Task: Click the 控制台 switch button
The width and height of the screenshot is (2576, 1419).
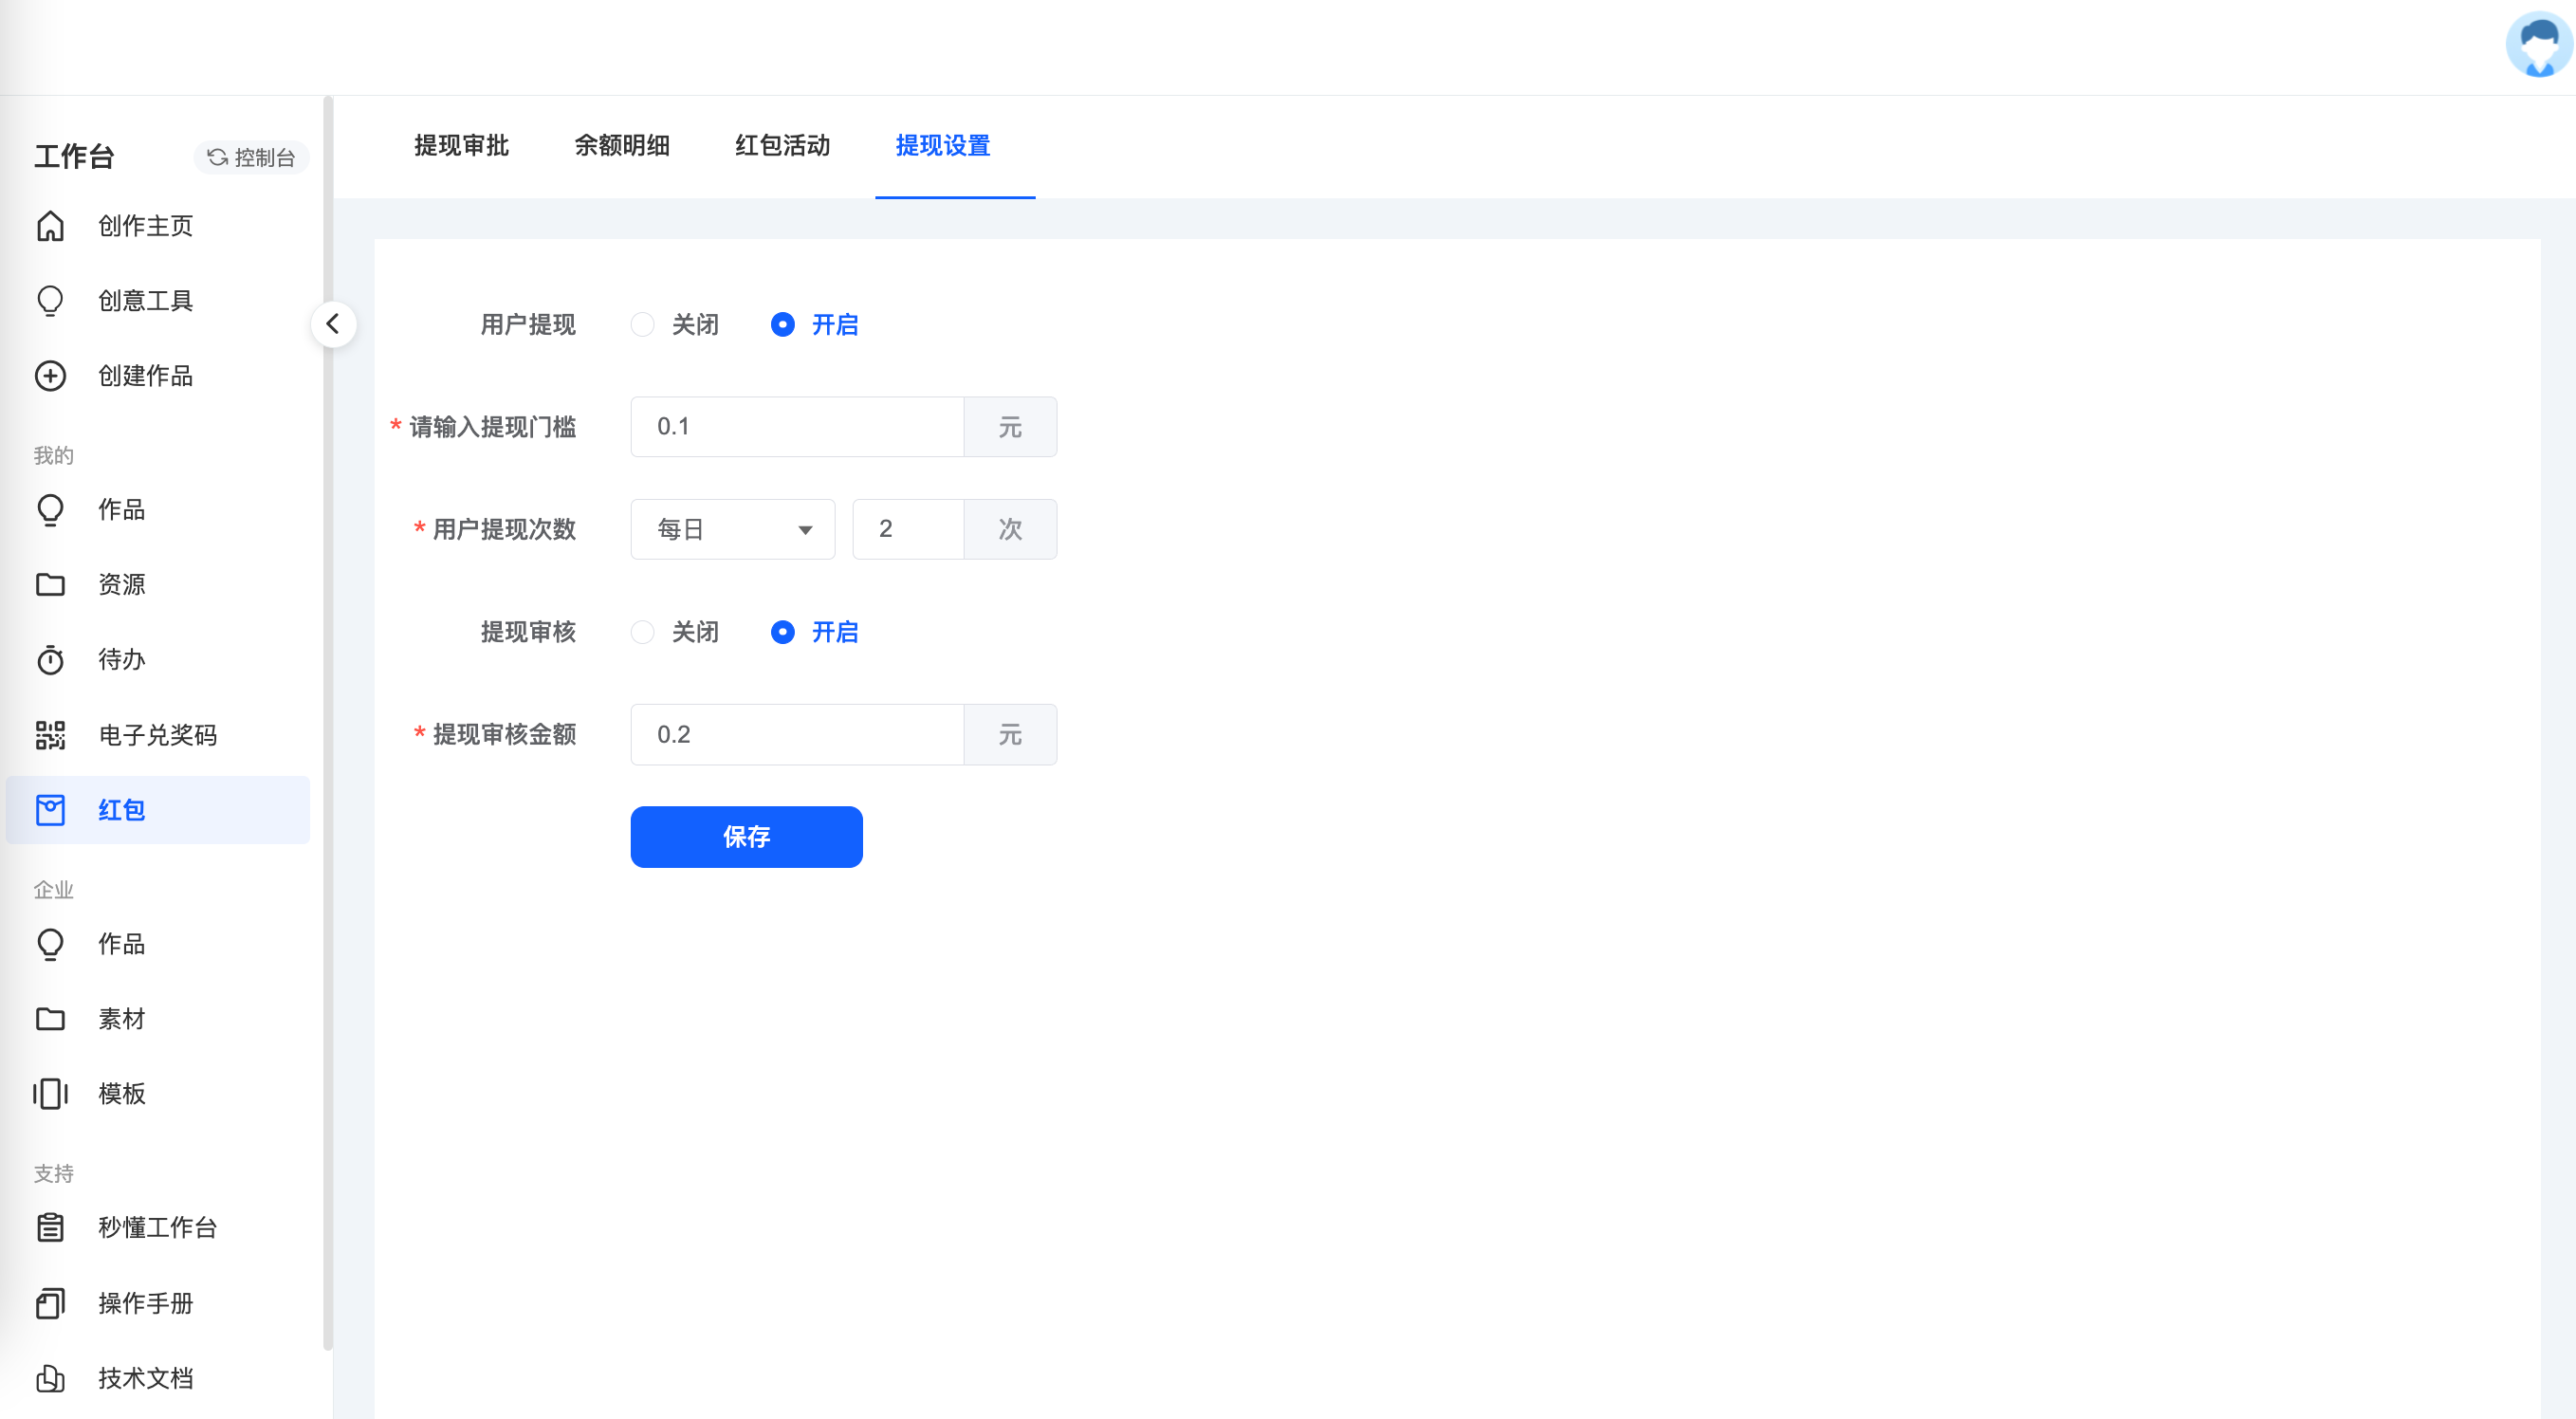Action: click(x=251, y=157)
